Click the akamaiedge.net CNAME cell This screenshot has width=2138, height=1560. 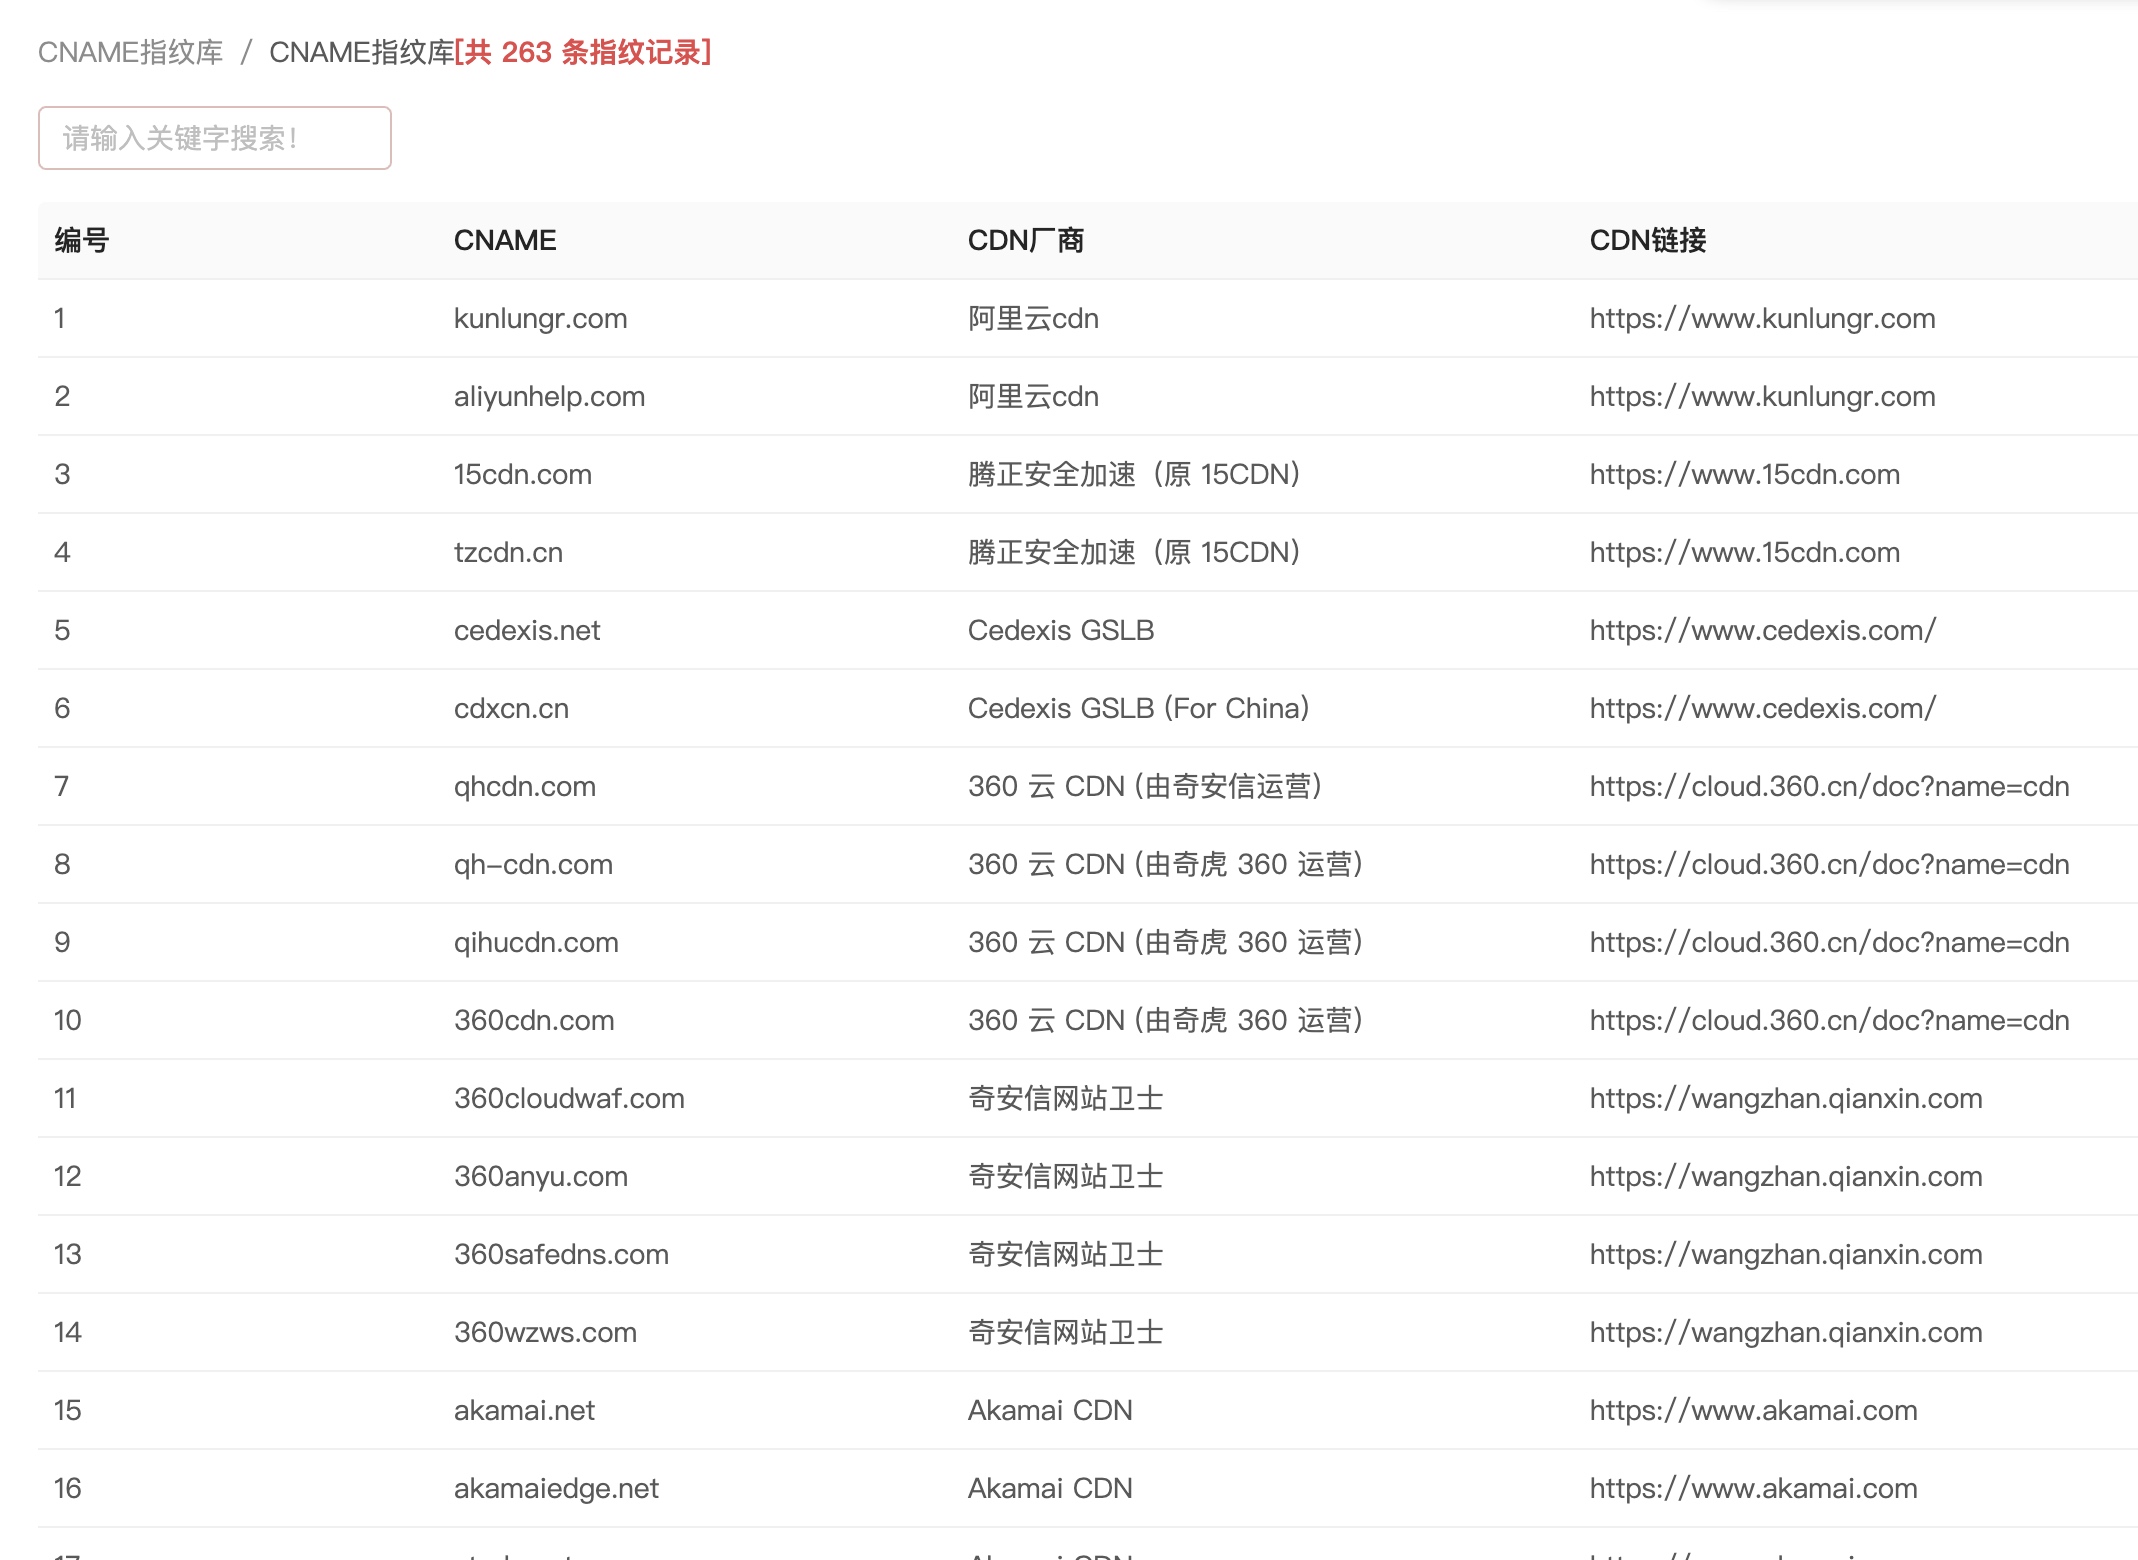coord(556,1488)
